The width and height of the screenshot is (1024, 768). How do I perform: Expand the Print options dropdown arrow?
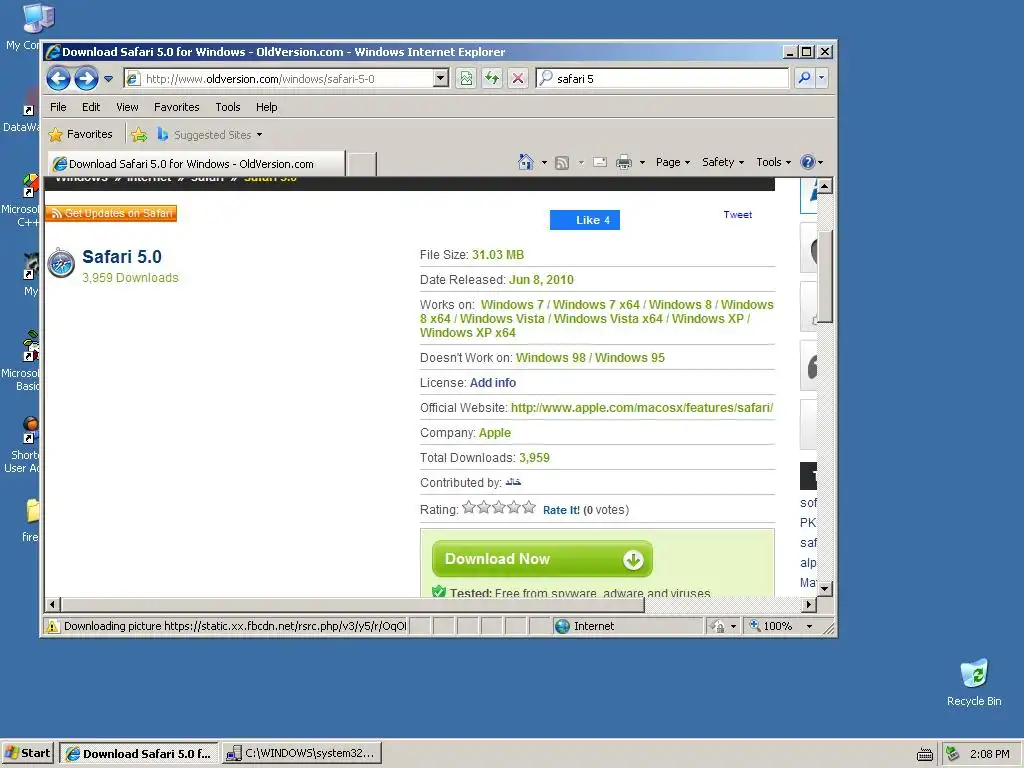click(643, 163)
